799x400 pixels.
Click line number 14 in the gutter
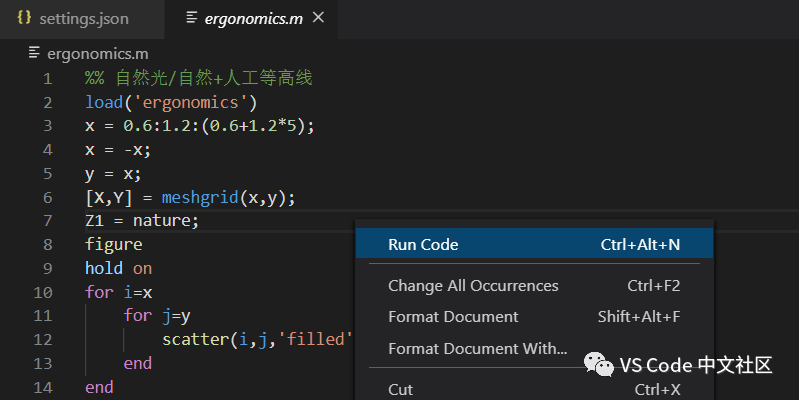[43, 388]
